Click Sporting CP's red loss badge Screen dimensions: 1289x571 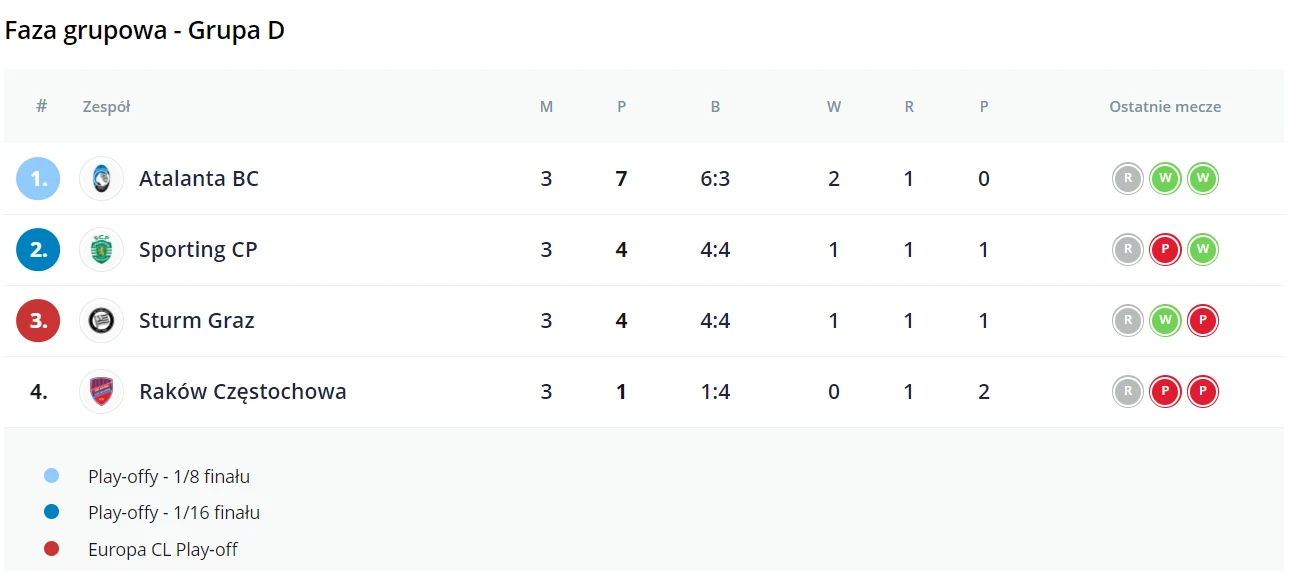pyautogui.click(x=1165, y=250)
